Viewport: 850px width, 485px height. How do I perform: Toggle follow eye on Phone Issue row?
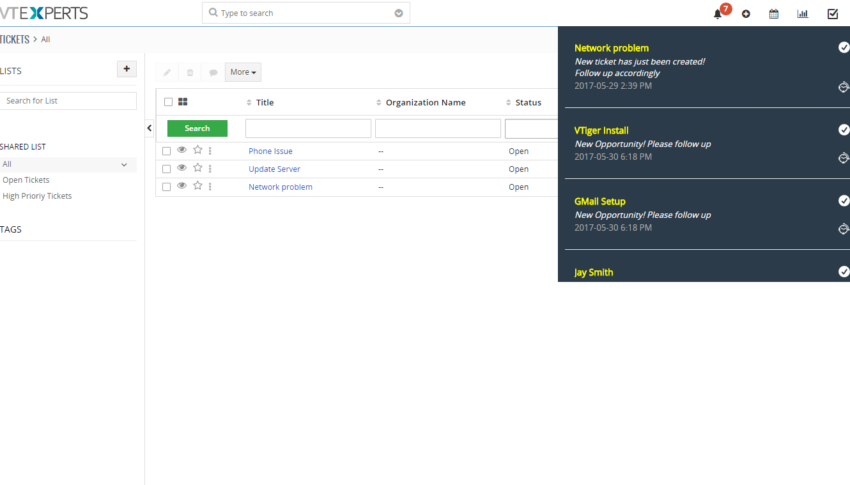pos(182,150)
